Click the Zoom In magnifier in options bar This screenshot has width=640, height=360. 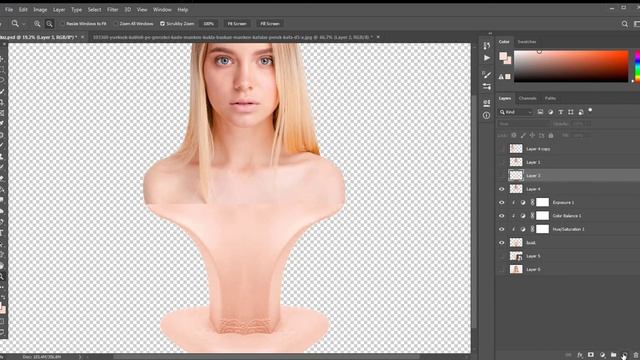pos(37,24)
